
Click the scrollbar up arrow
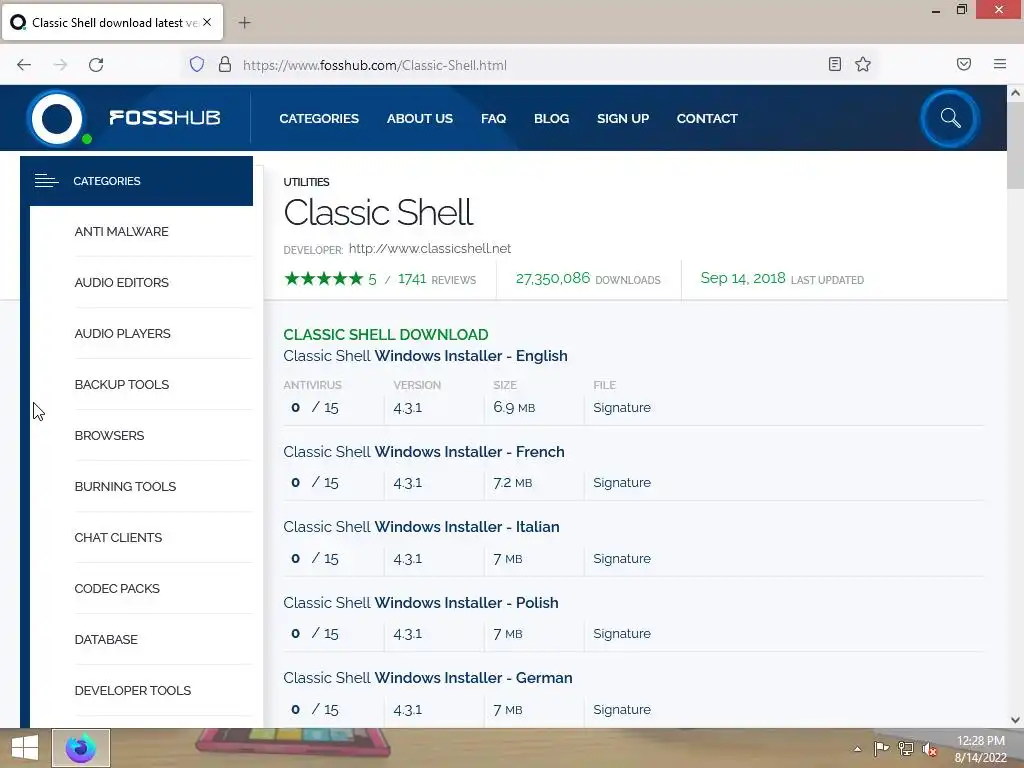(1015, 93)
